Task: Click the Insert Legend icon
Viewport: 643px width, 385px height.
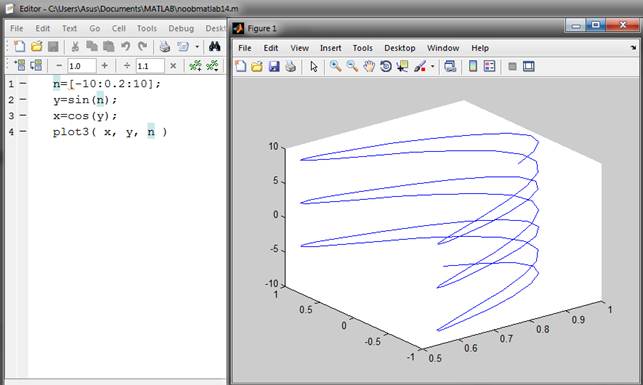Action: (x=489, y=66)
